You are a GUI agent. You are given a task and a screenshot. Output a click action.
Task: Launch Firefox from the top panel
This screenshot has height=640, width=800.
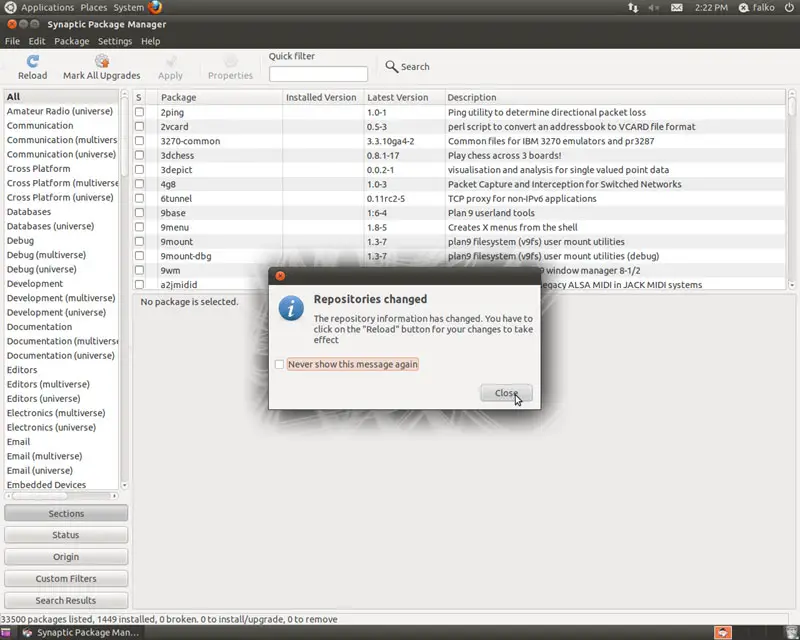pos(155,7)
